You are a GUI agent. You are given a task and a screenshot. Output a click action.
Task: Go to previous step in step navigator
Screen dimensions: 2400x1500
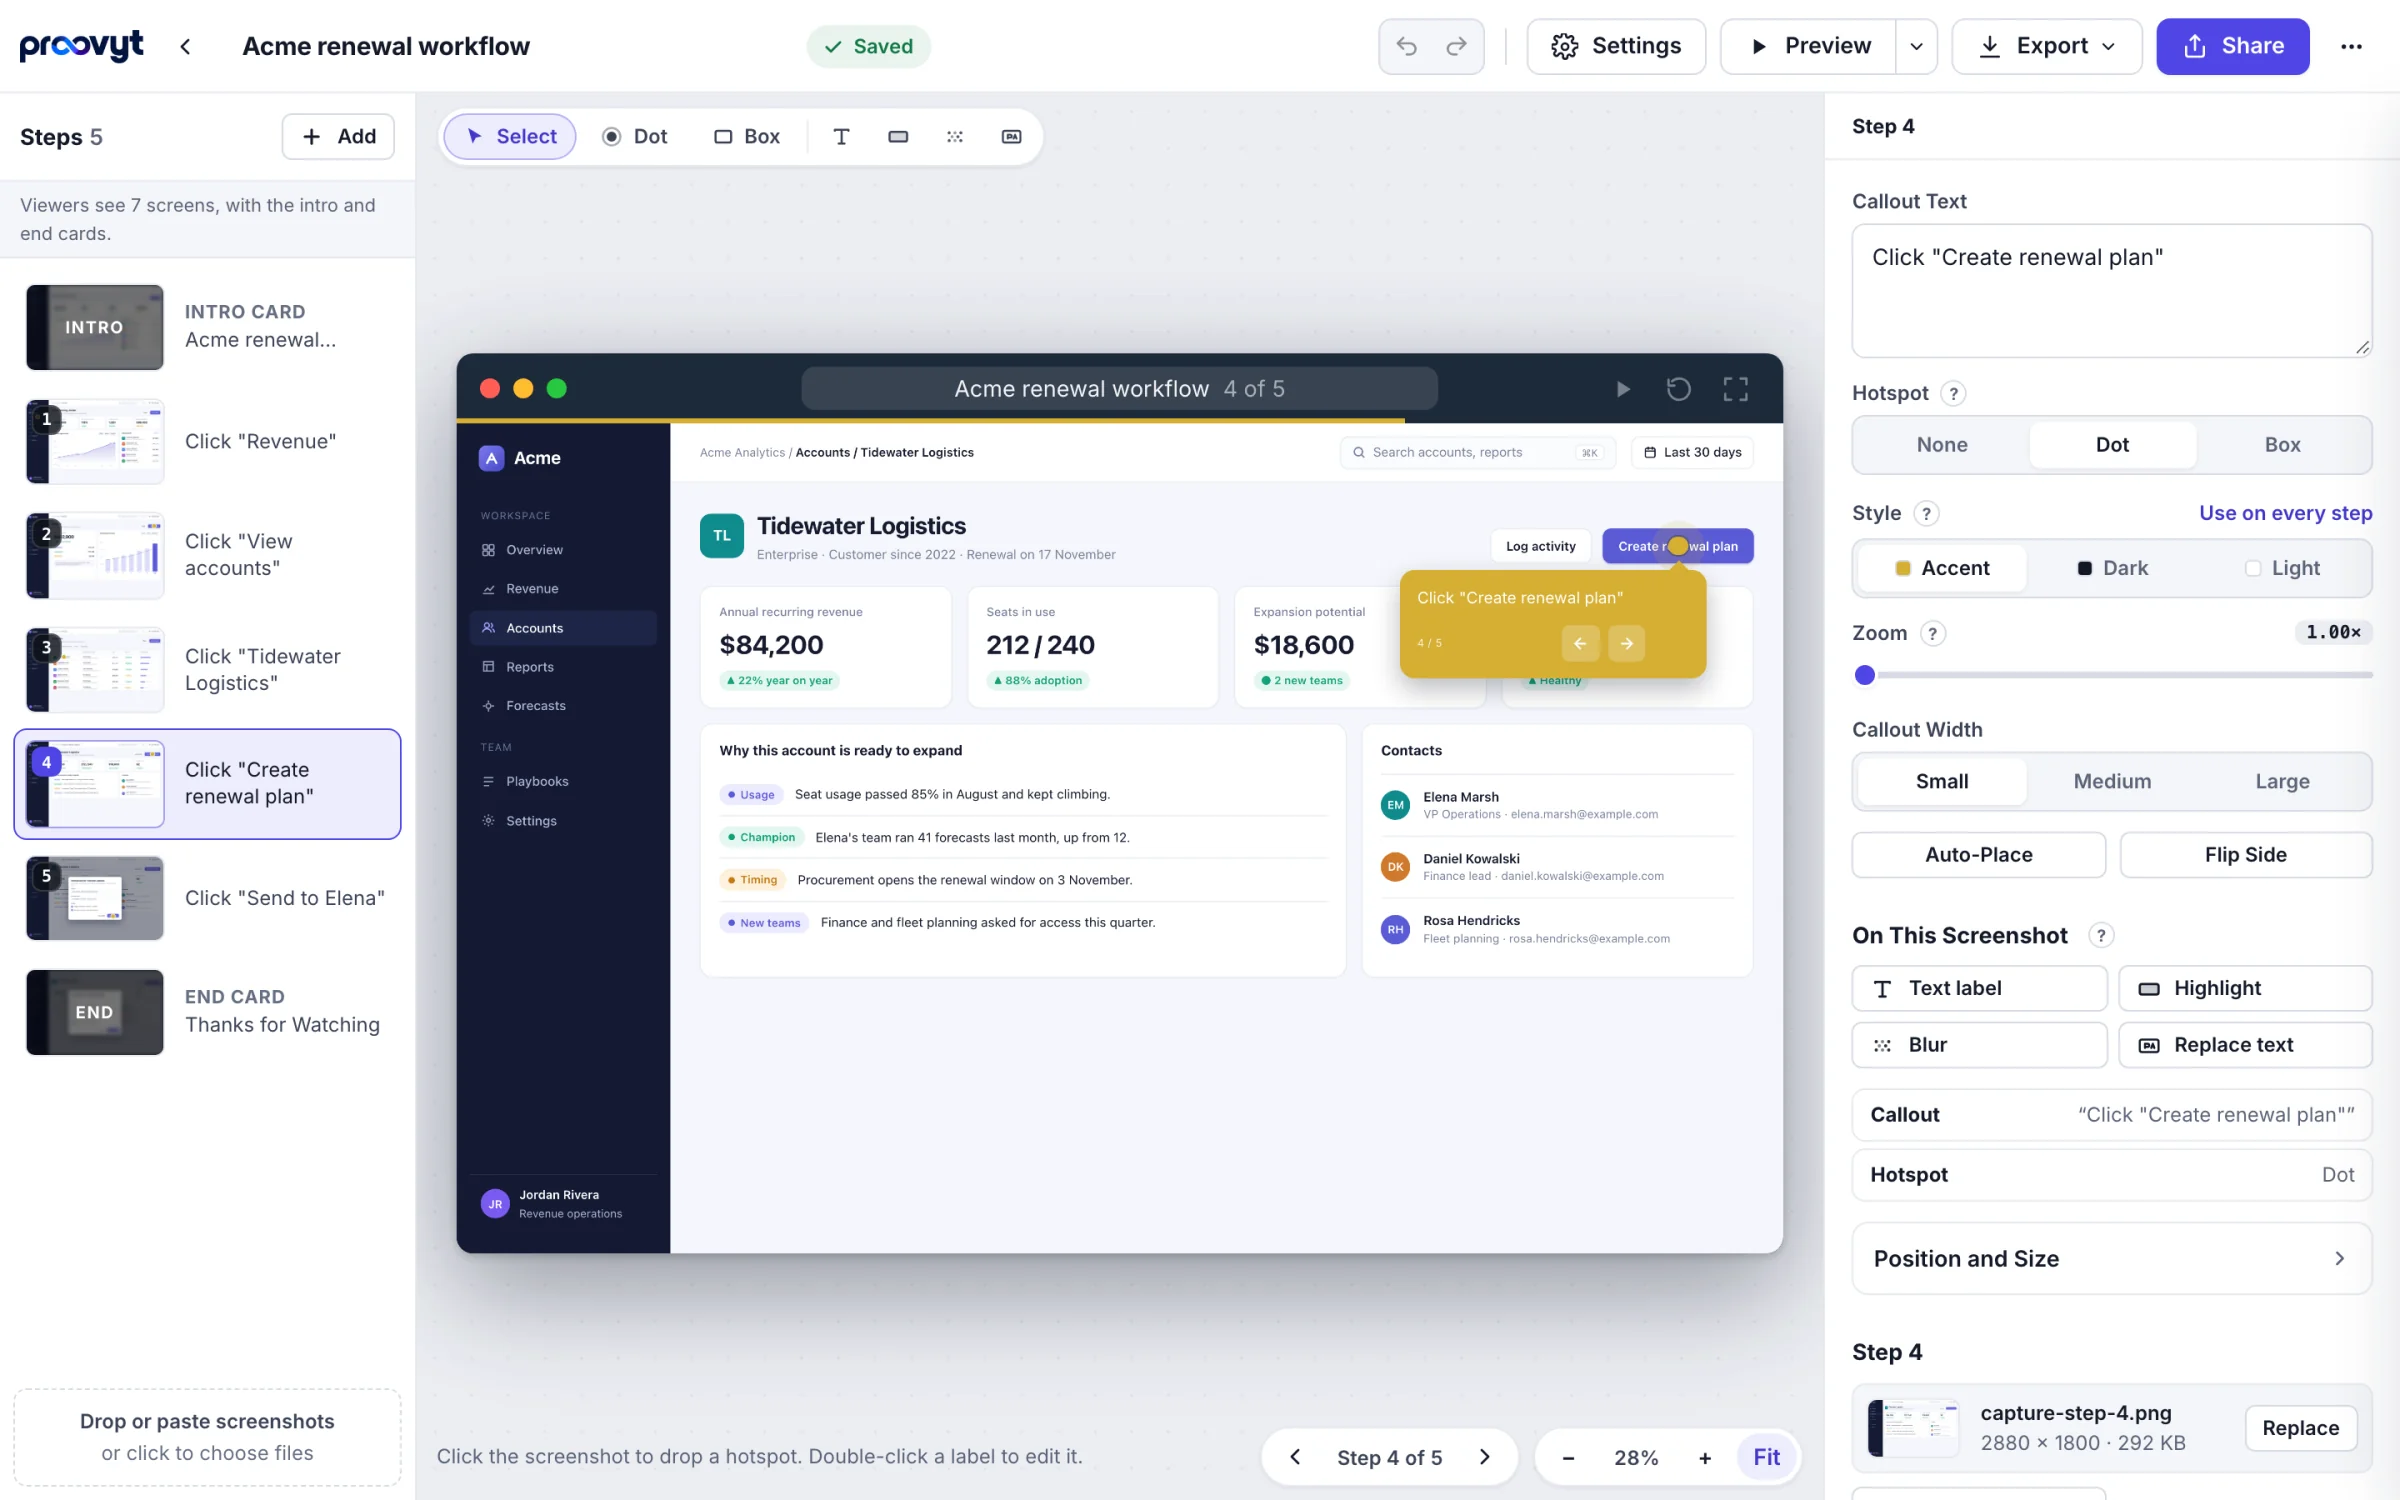[x=1295, y=1457]
